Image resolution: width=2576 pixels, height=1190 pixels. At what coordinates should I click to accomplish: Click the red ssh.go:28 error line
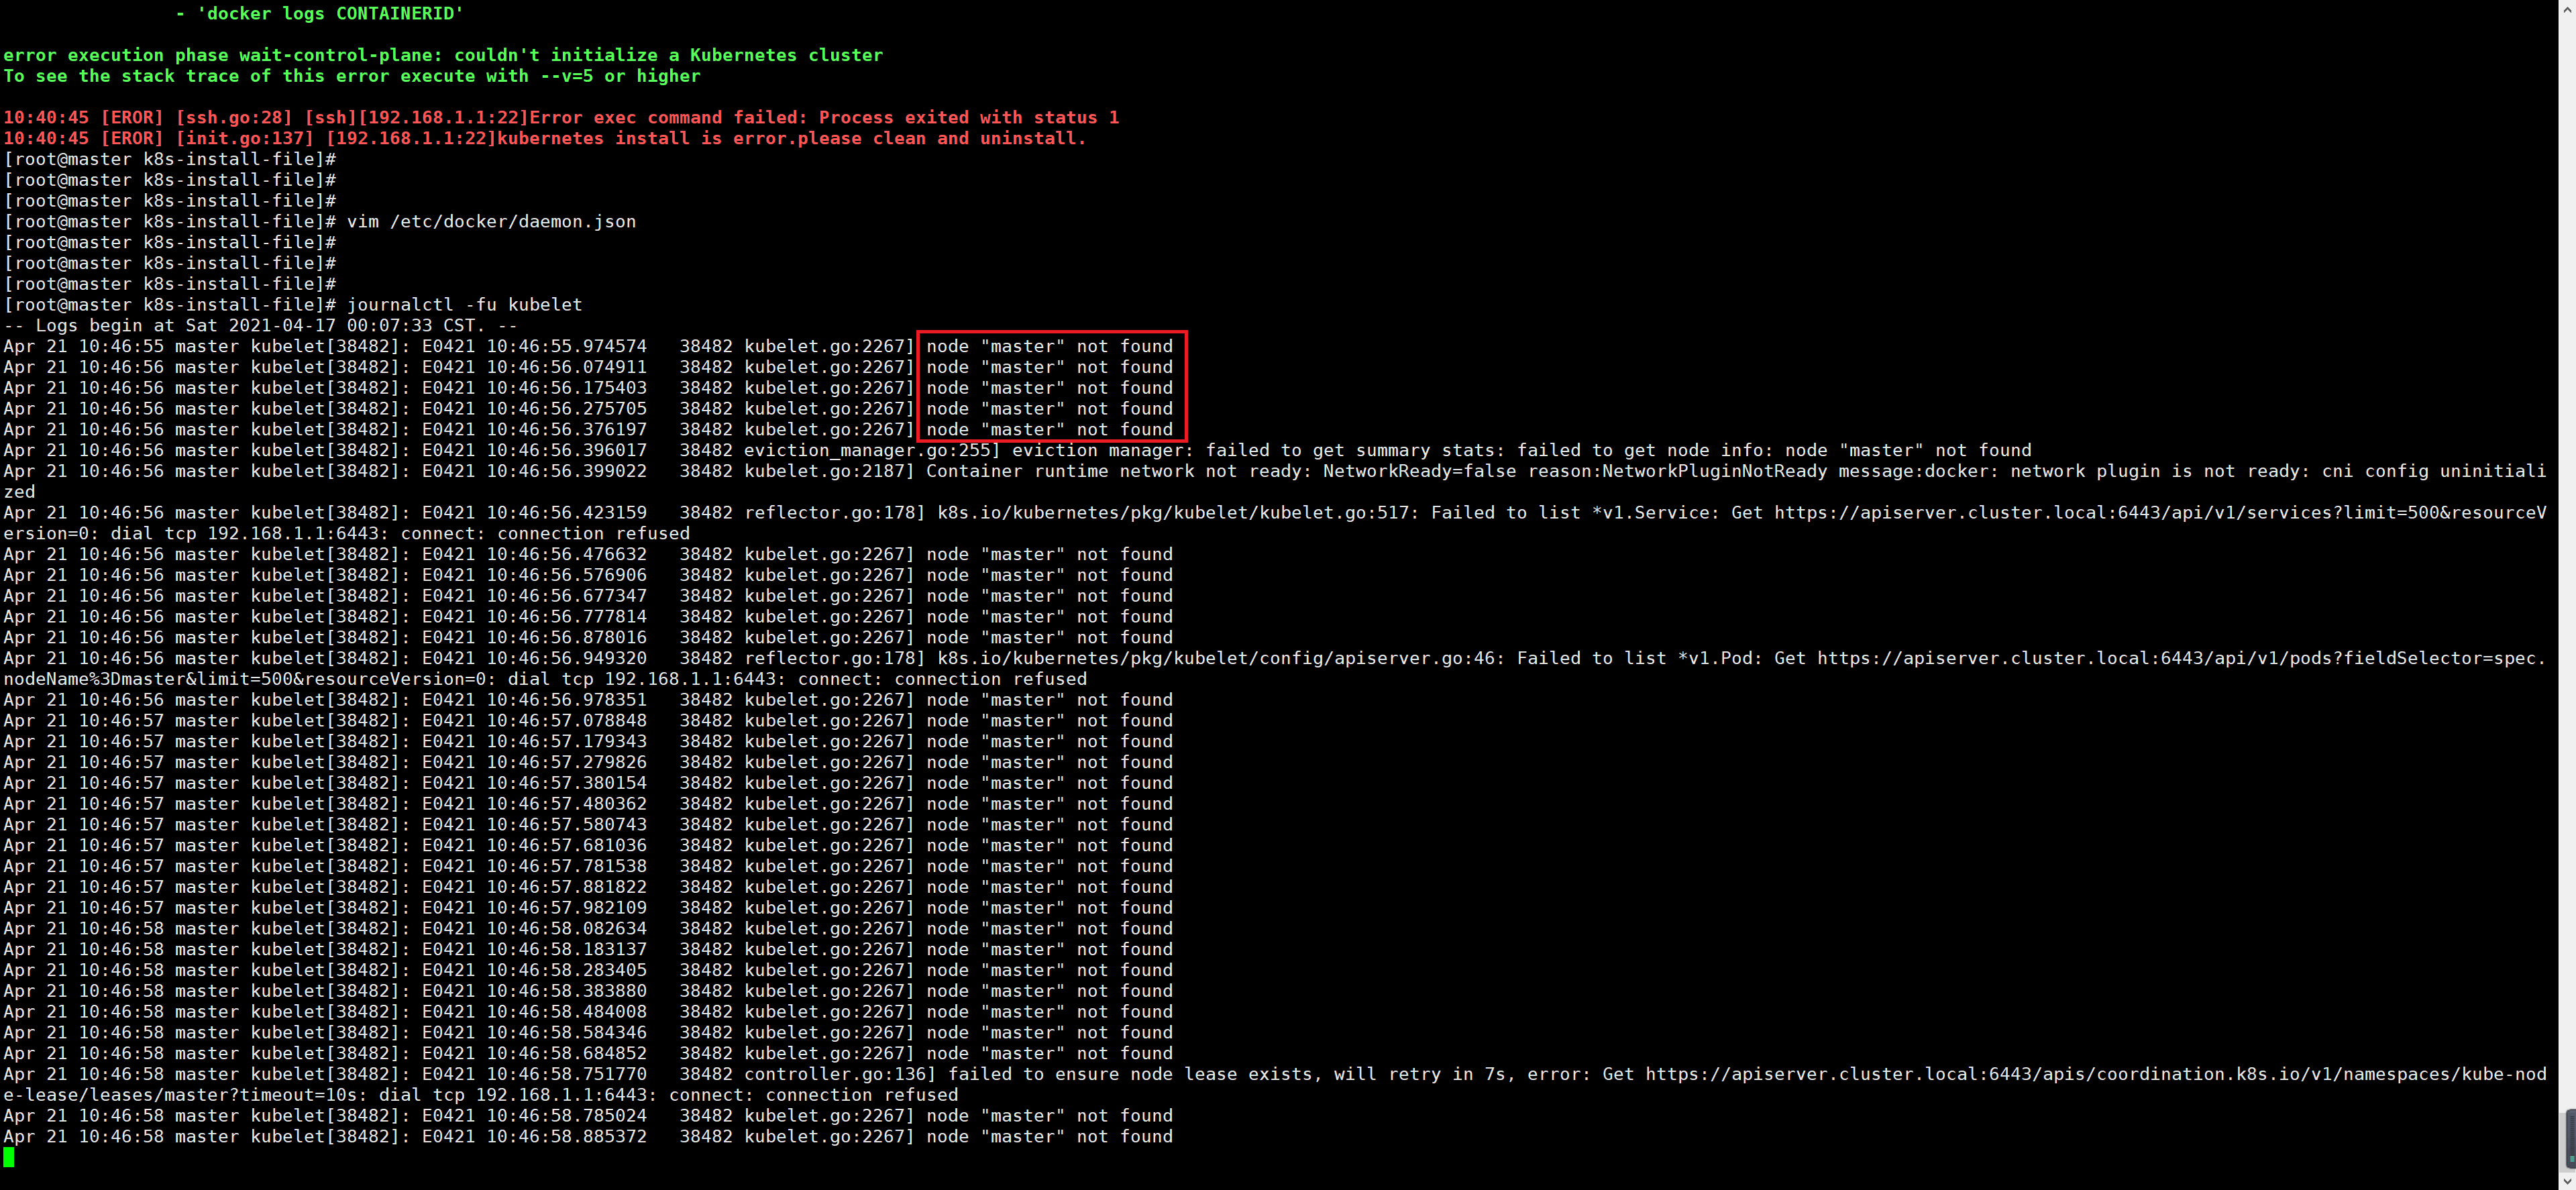click(560, 118)
